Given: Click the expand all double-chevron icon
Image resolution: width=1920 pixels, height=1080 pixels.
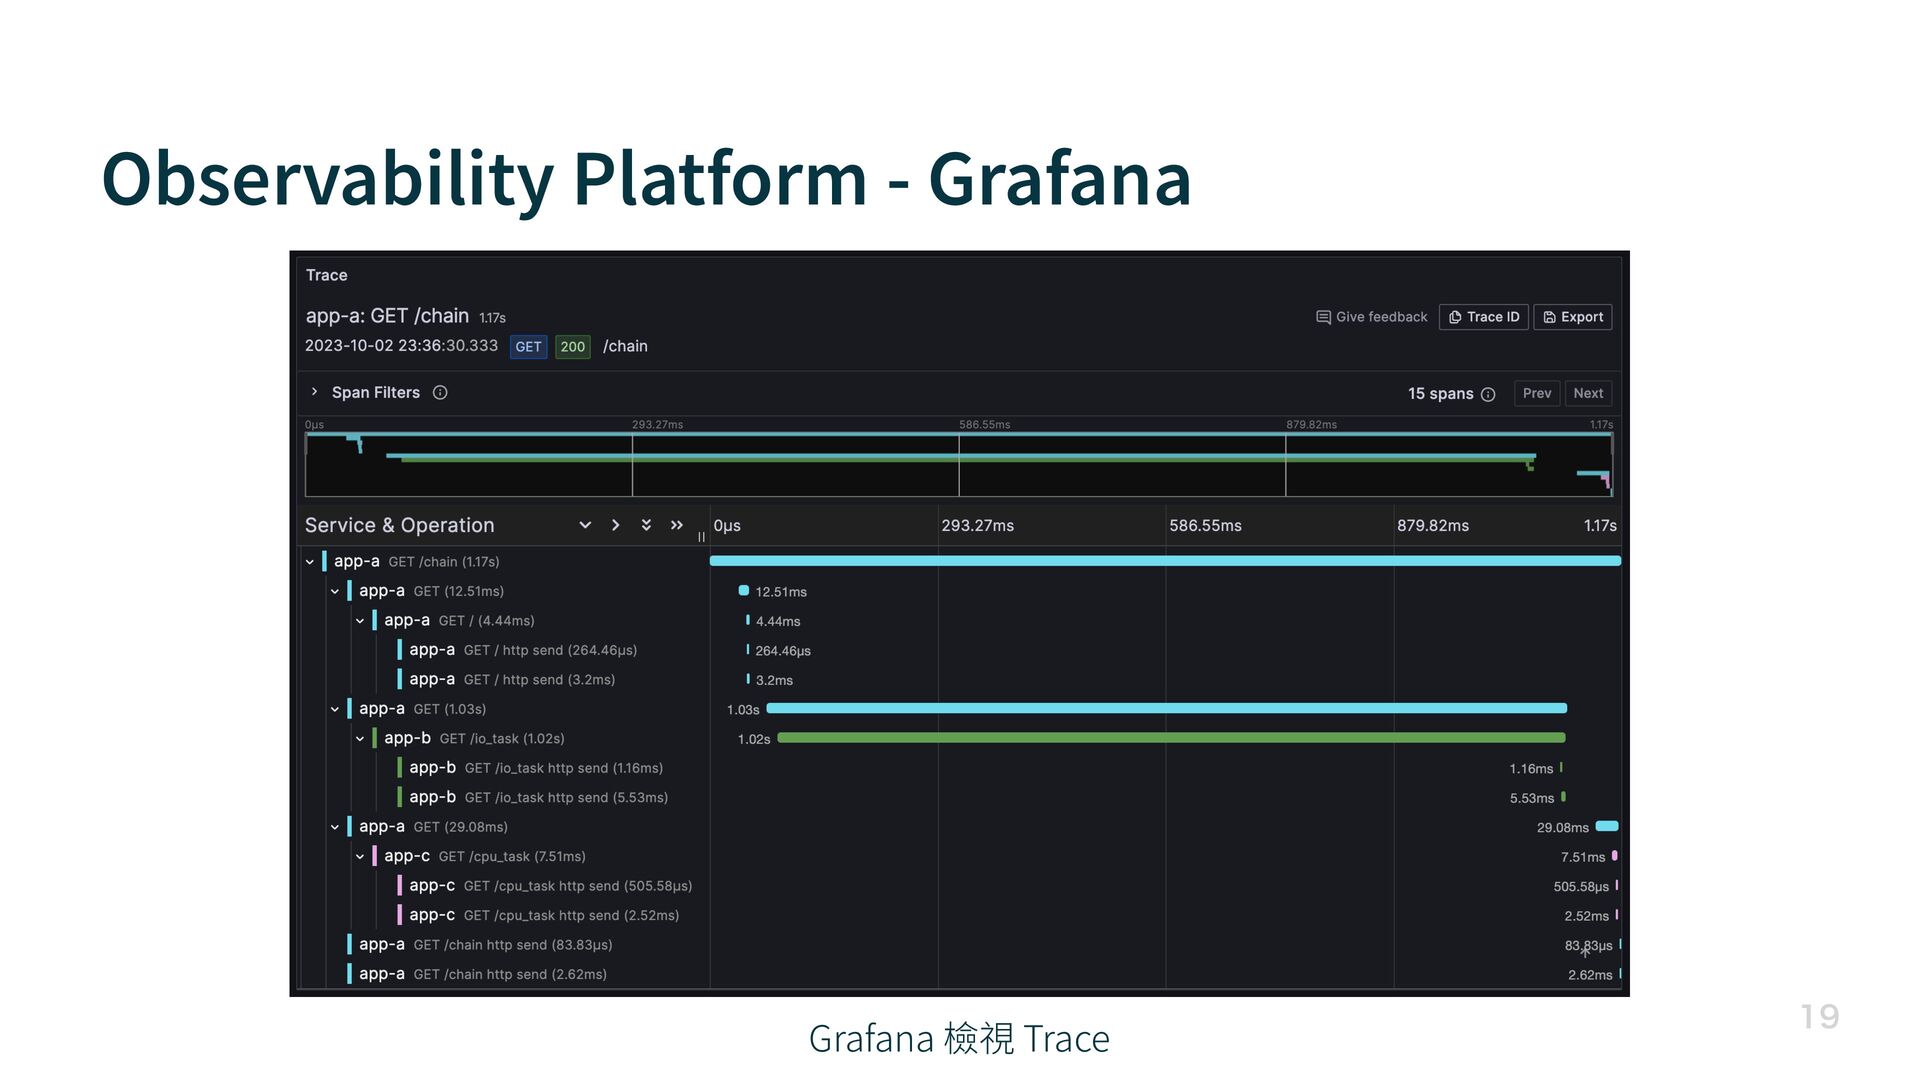Looking at the screenshot, I should pos(646,525).
